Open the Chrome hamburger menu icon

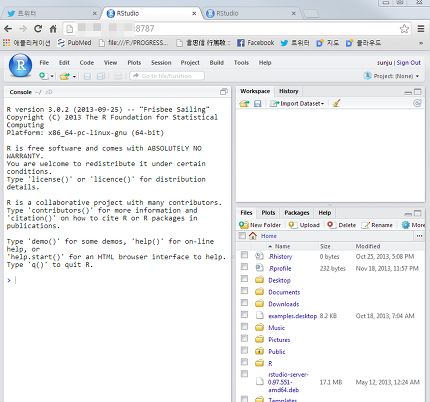tap(421, 29)
